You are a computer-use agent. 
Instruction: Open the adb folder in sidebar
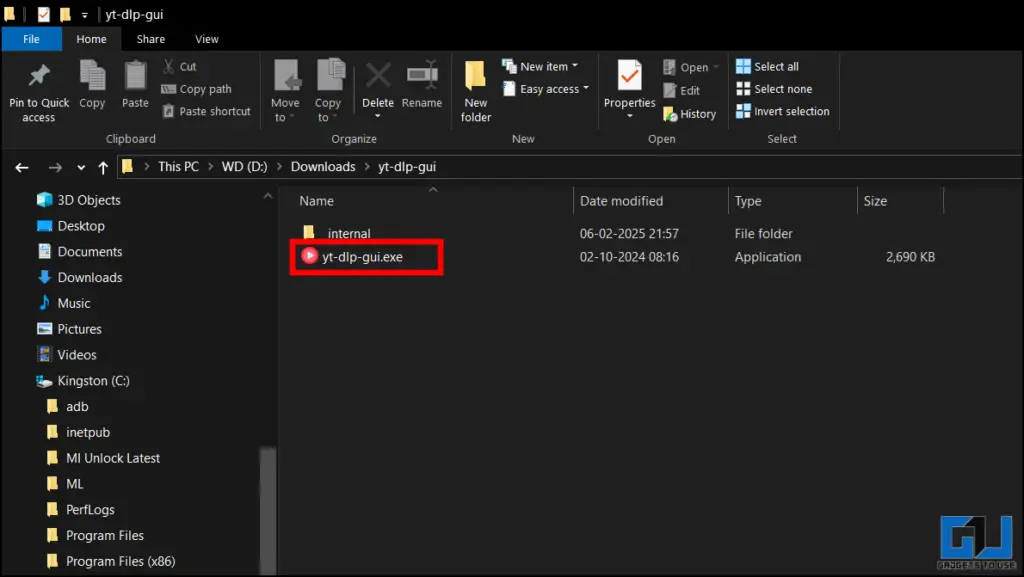67,407
